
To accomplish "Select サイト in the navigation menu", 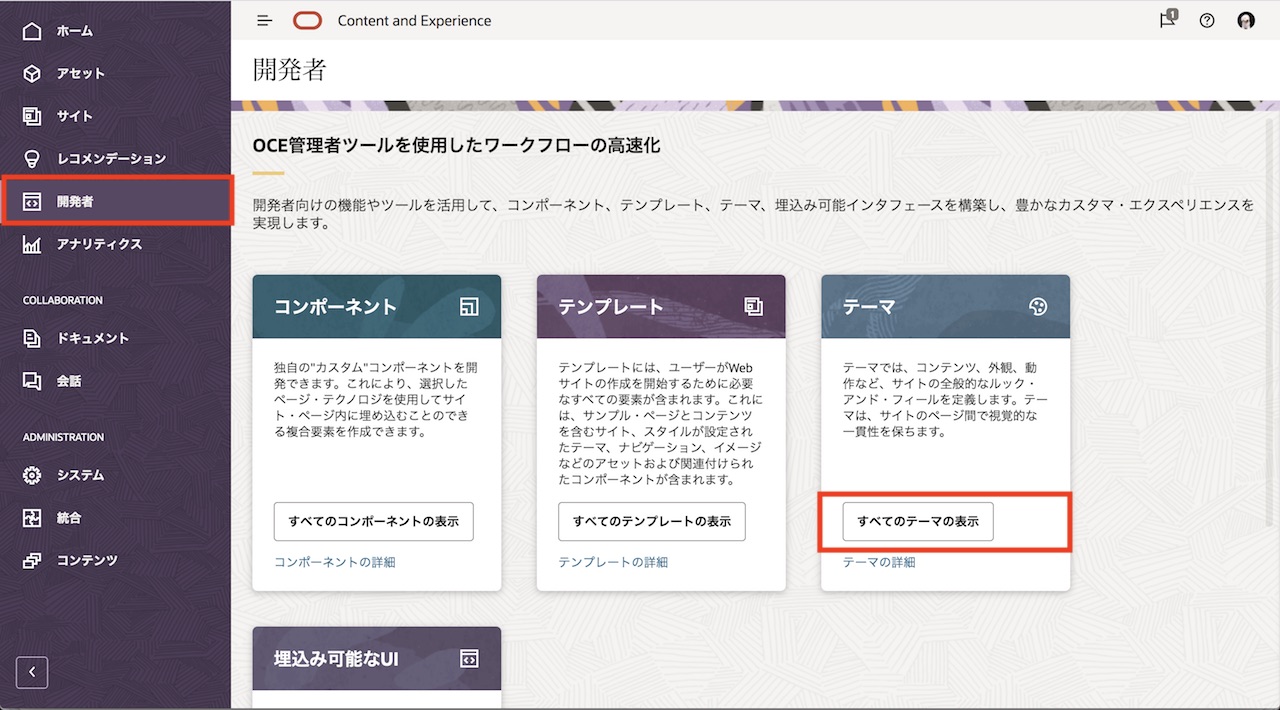I will (75, 116).
